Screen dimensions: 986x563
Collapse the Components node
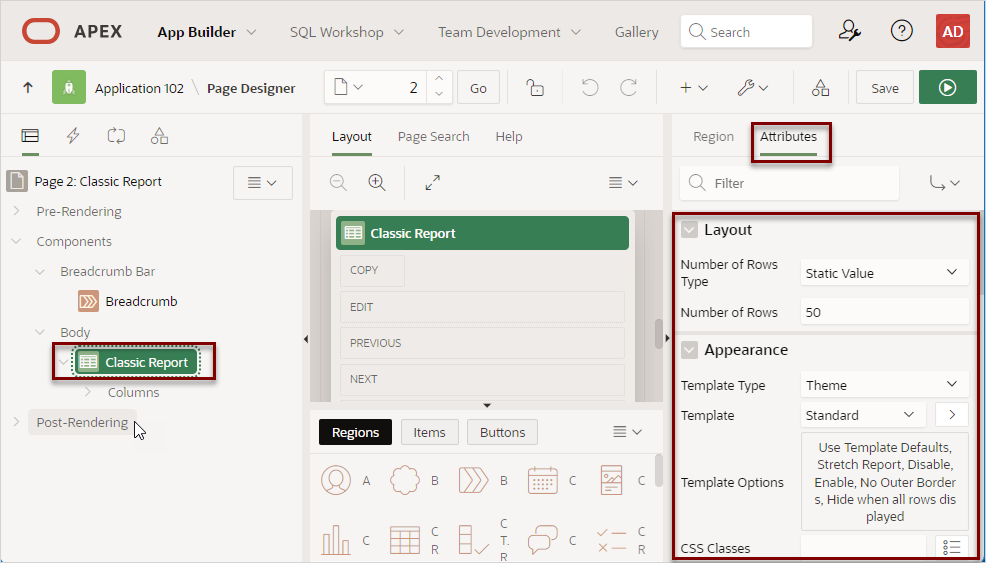click(x=17, y=242)
